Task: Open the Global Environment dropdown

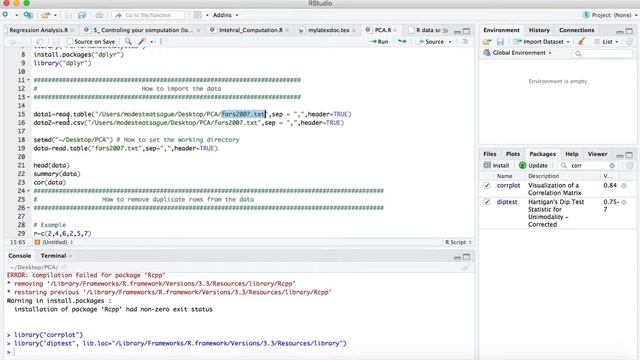Action: pyautogui.click(x=517, y=53)
